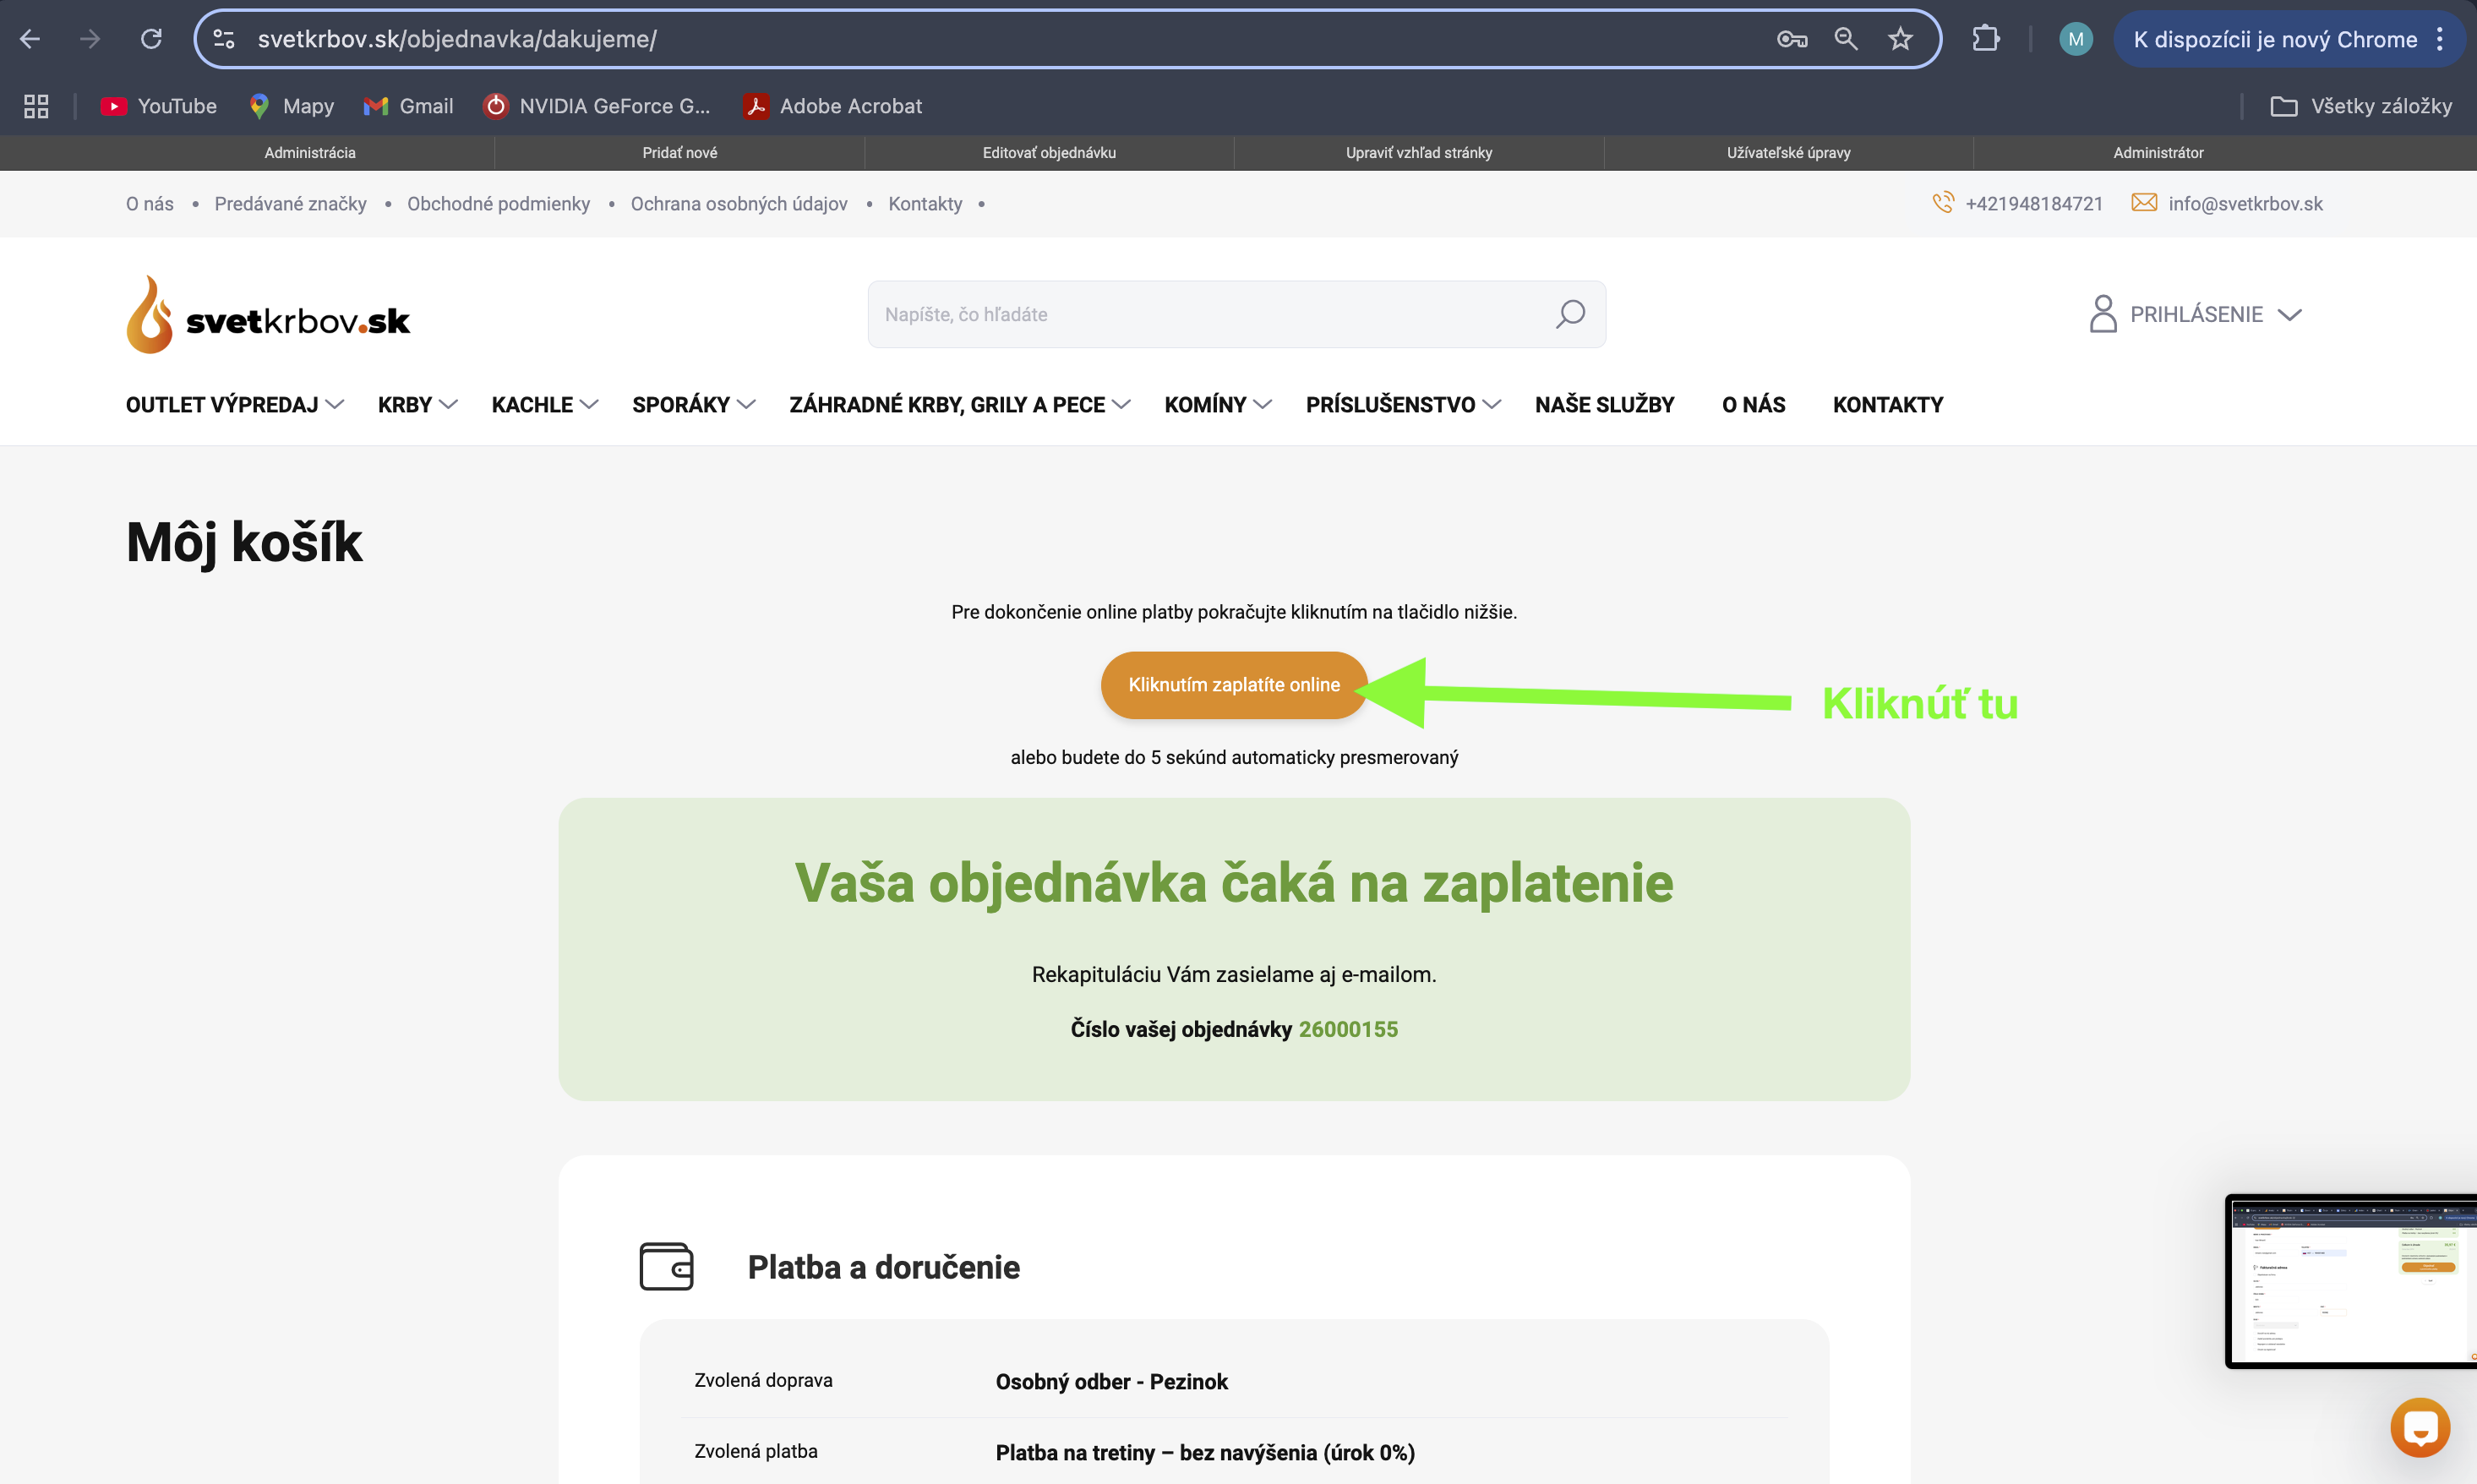Bookmark page with the star icon
Screen dimensions: 2477x1484
point(1899,39)
